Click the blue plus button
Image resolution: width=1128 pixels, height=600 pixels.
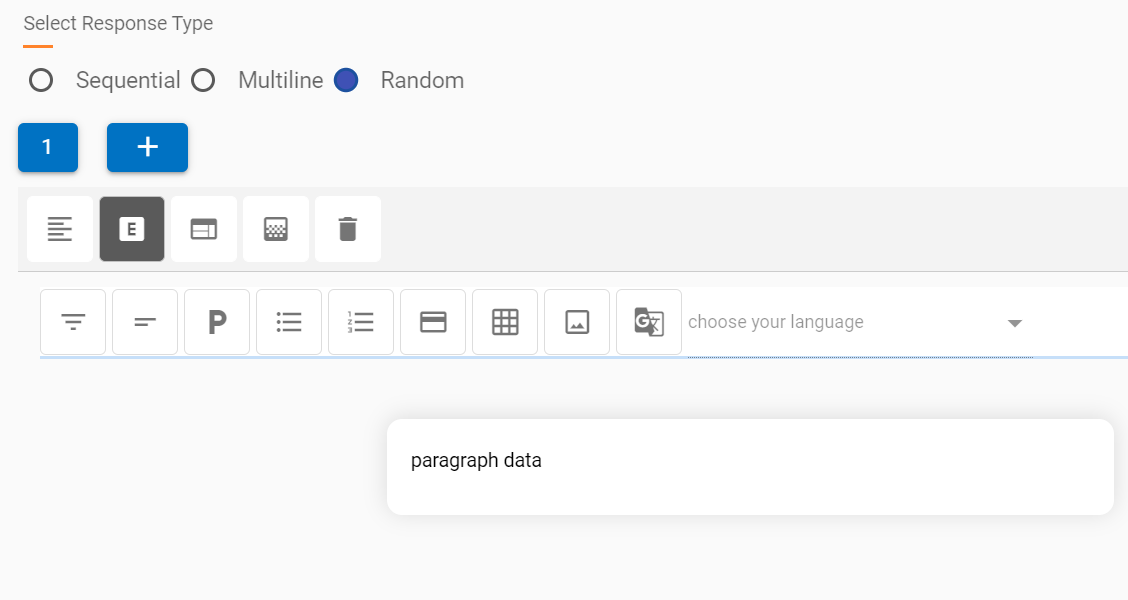pyautogui.click(x=147, y=146)
